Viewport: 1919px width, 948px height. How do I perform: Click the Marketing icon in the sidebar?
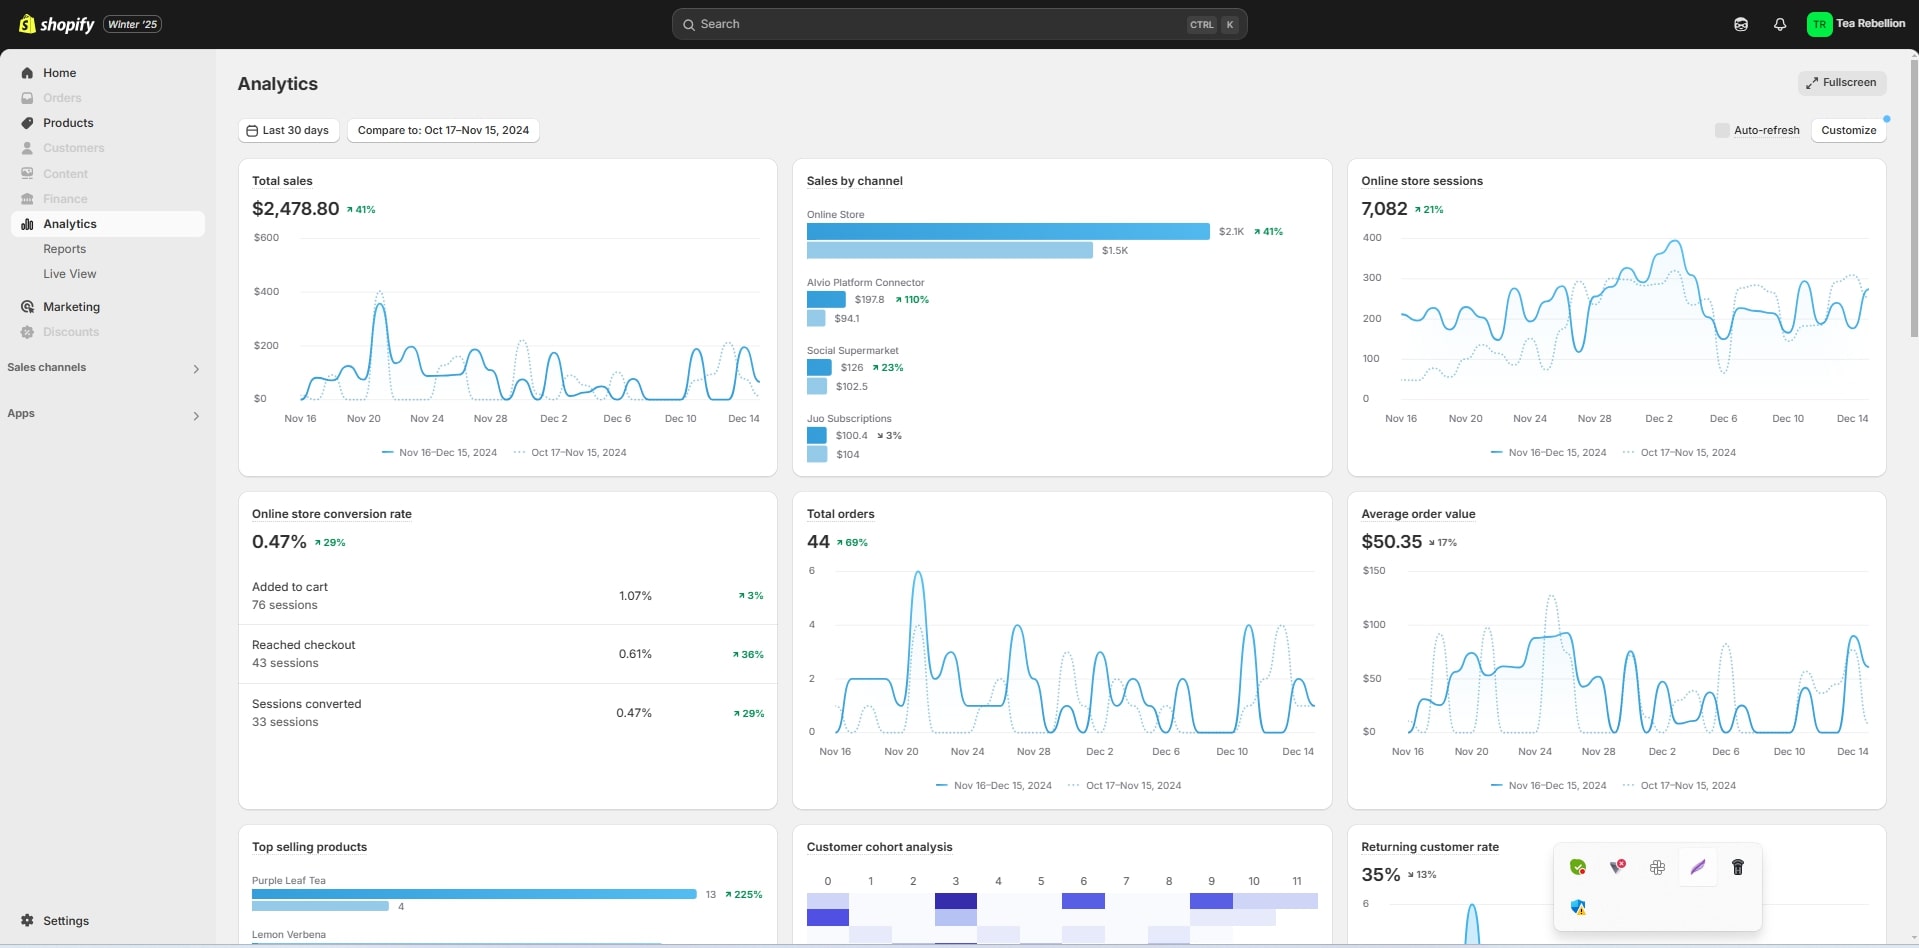(x=27, y=307)
